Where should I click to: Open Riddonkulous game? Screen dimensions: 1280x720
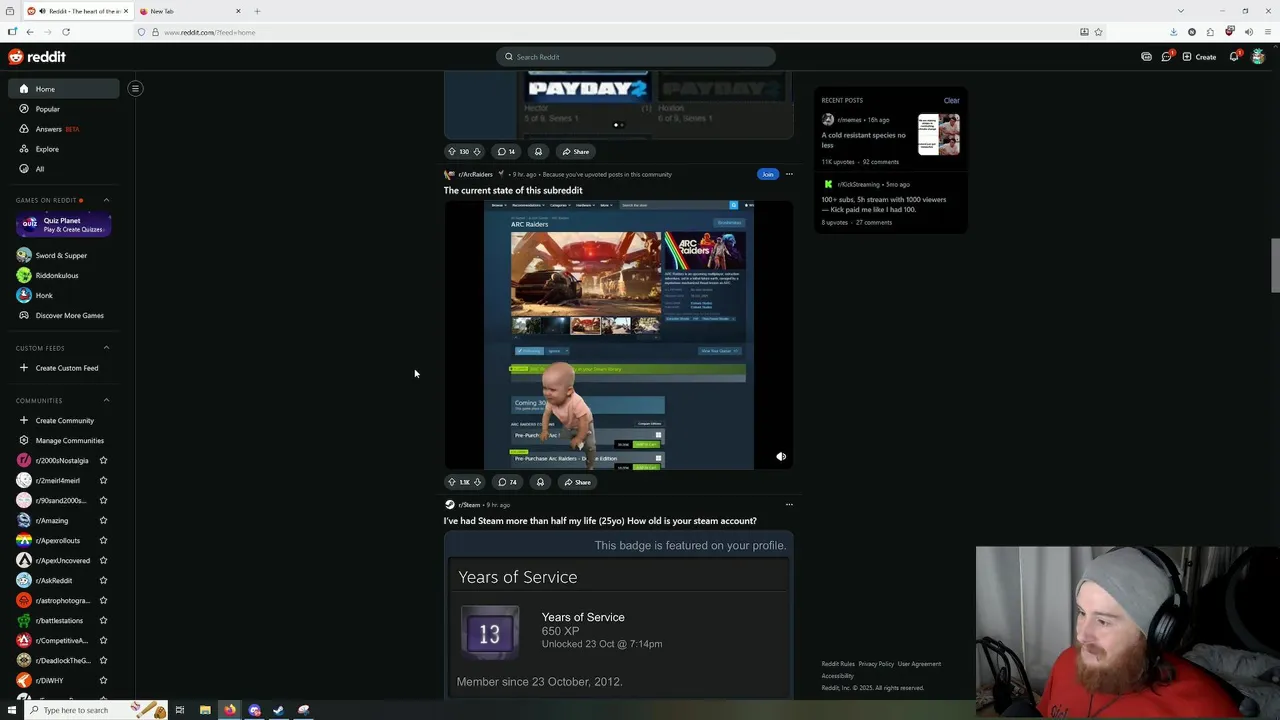(57, 275)
